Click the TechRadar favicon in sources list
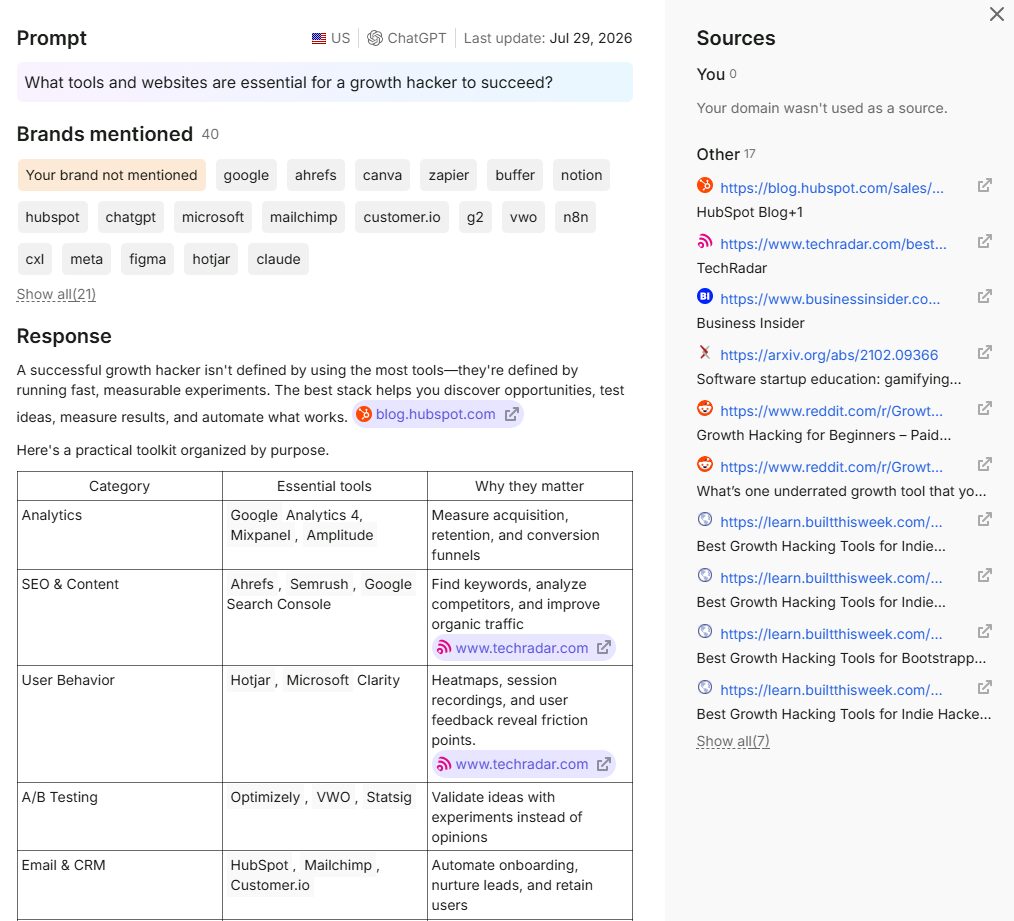The image size is (1014, 921). 705,242
